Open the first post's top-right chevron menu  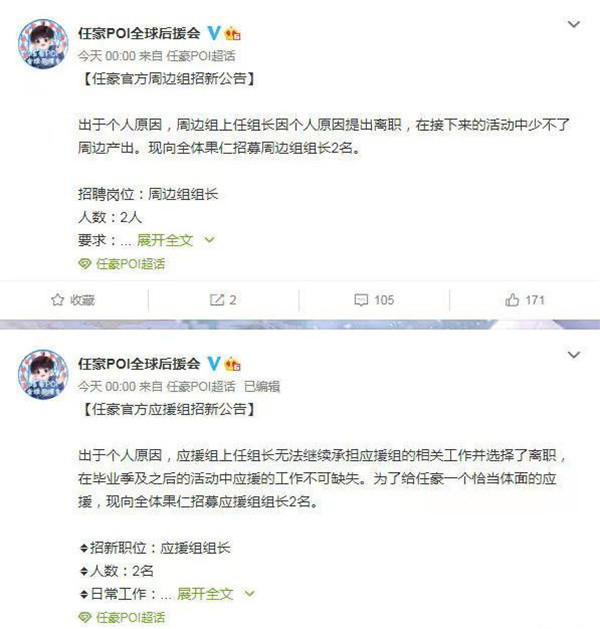[x=574, y=24]
